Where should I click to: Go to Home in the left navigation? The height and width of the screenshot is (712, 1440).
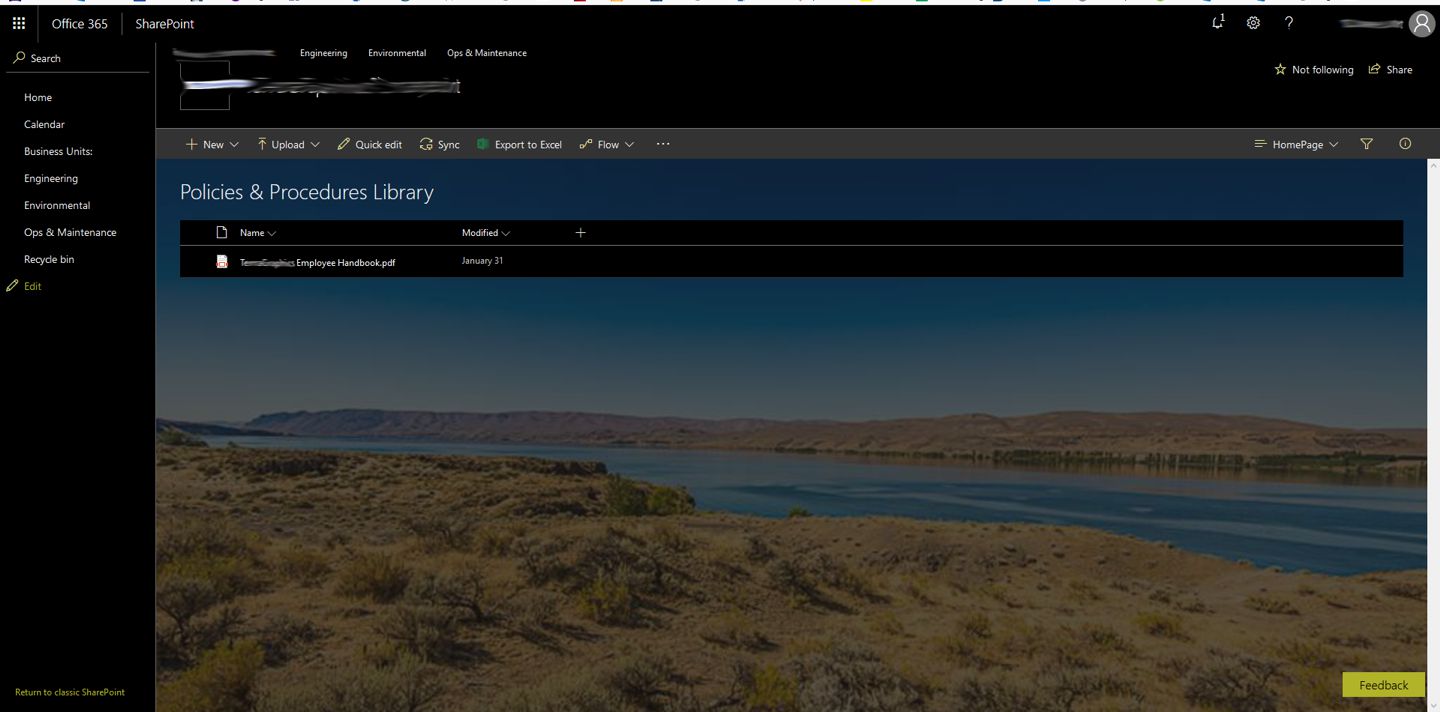[x=38, y=97]
